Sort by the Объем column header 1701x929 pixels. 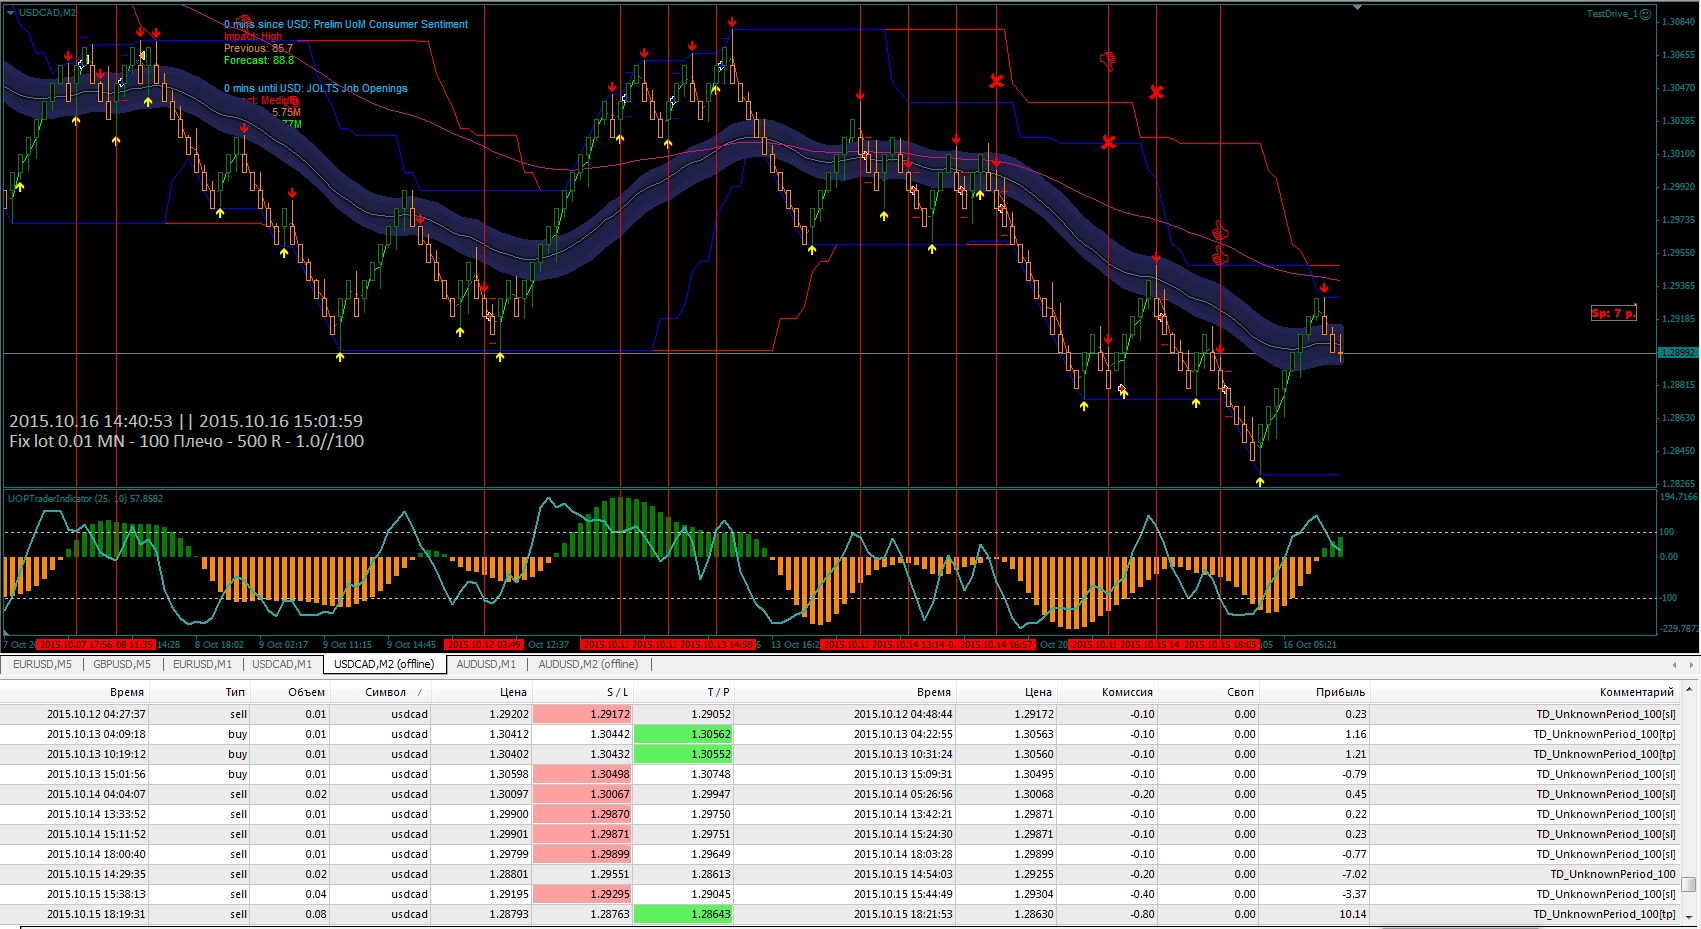[290, 692]
